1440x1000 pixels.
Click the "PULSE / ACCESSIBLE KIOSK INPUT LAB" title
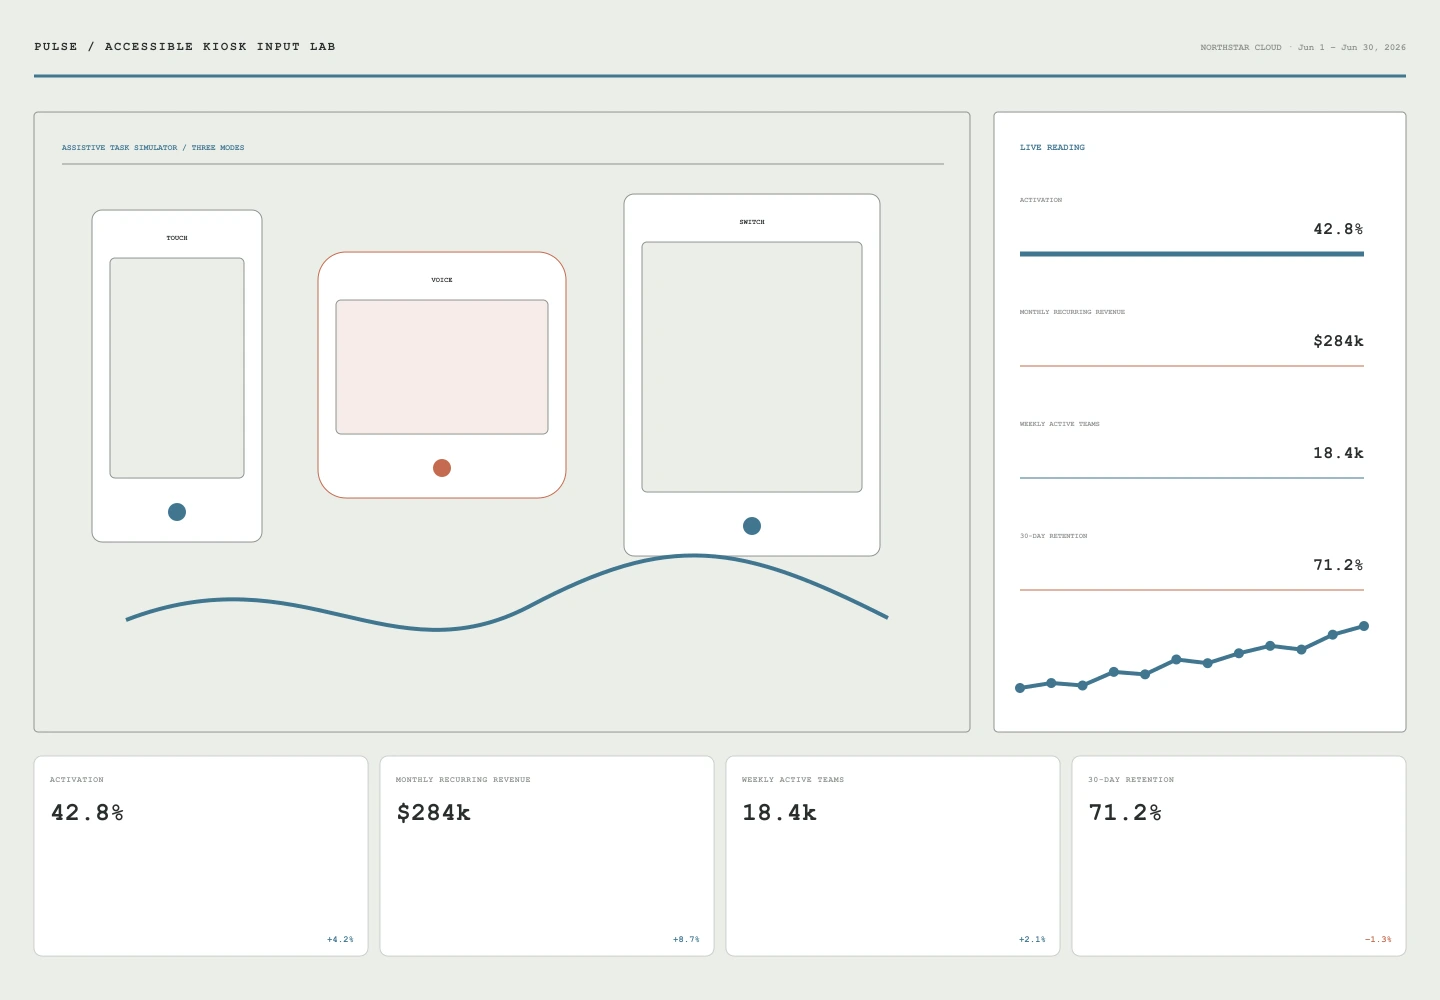click(x=185, y=47)
